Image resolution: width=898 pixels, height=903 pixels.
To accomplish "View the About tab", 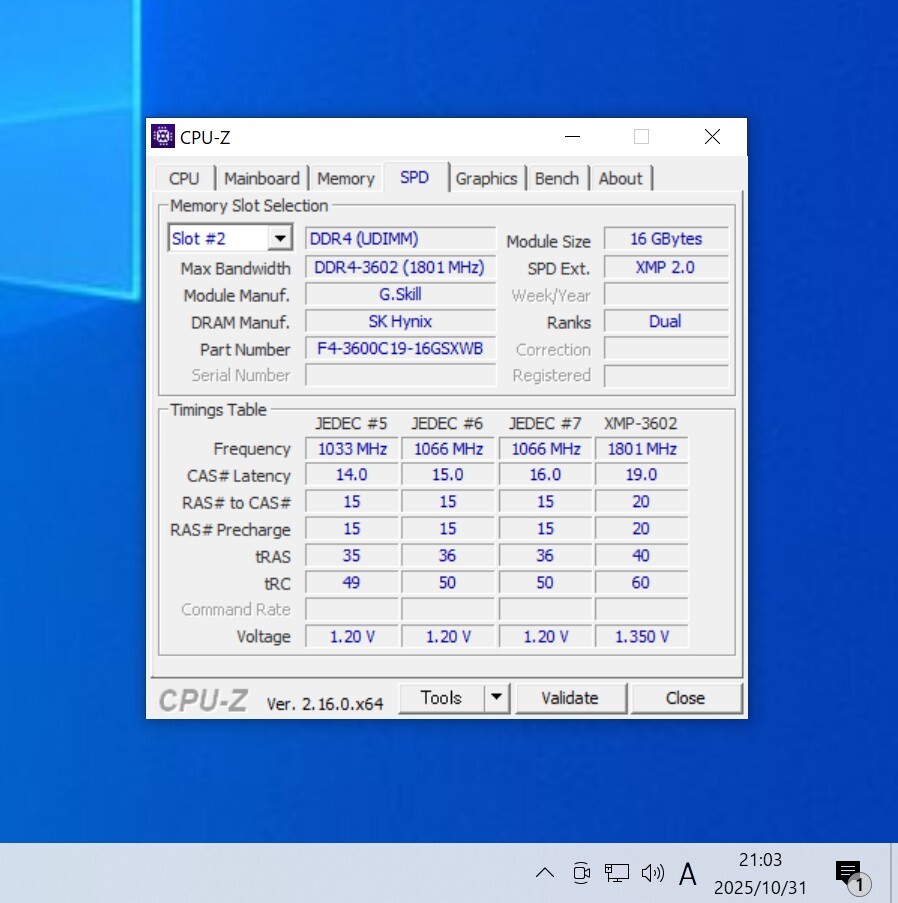I will (x=620, y=178).
